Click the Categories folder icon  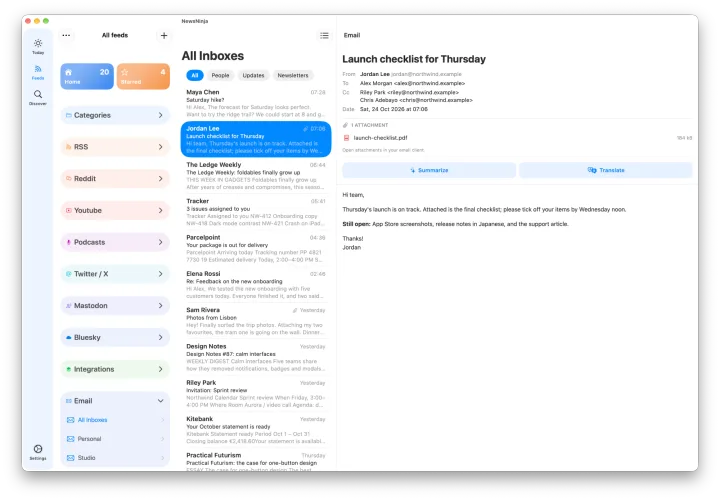(68, 115)
